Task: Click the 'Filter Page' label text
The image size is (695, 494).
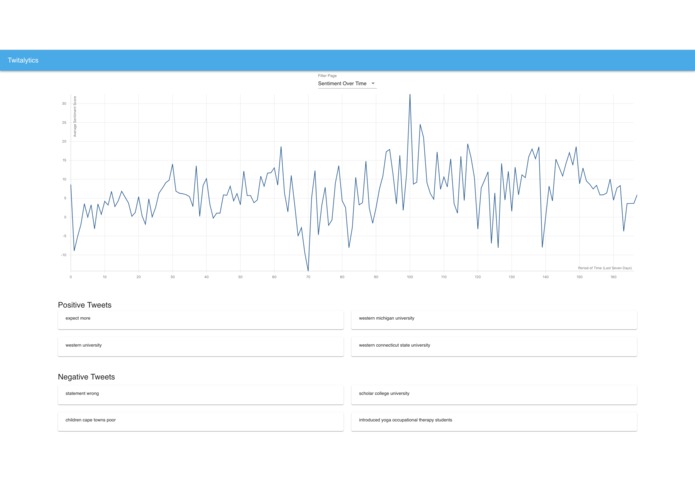Action: point(327,76)
